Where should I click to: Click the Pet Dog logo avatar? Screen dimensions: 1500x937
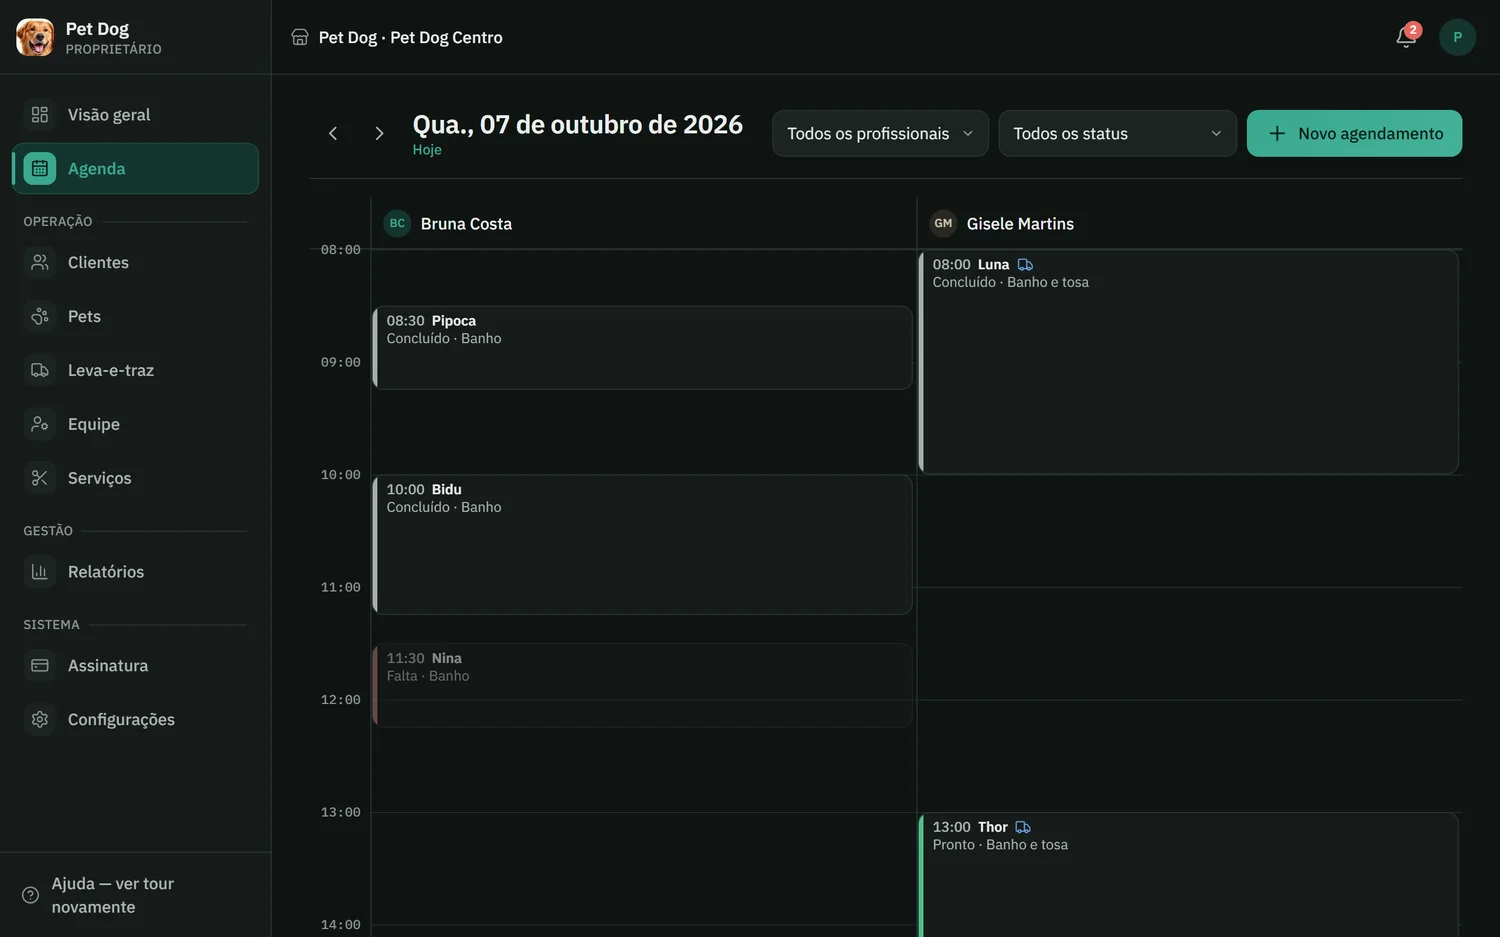(x=35, y=37)
